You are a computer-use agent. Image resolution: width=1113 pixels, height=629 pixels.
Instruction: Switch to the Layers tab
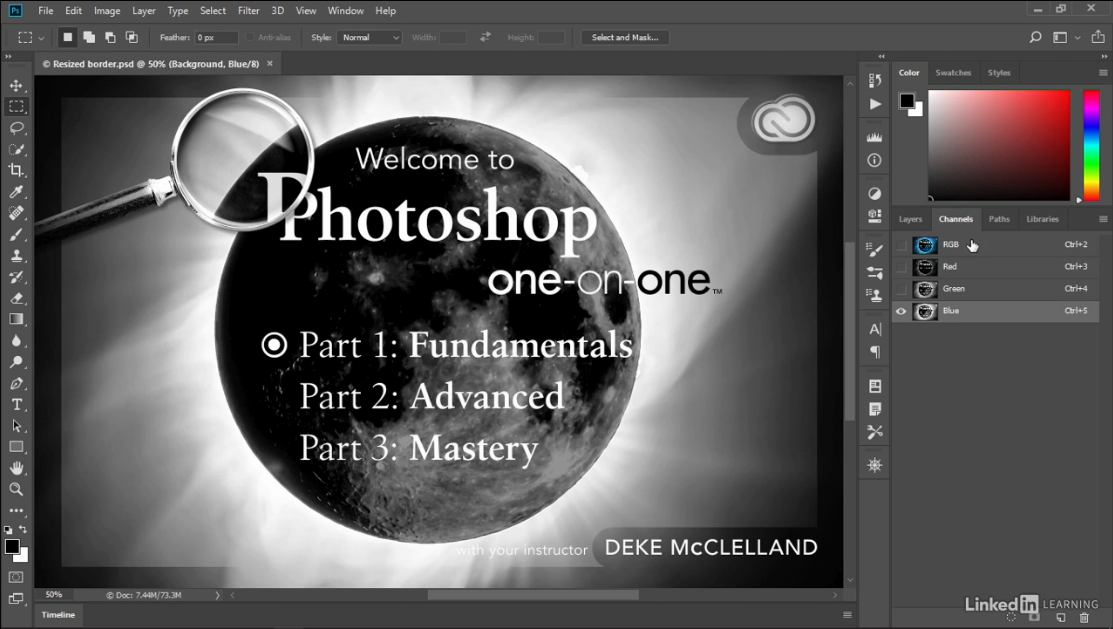(x=910, y=219)
